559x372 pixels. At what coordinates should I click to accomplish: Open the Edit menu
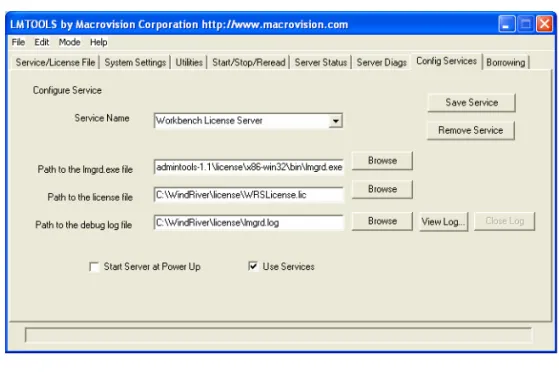click(41, 42)
